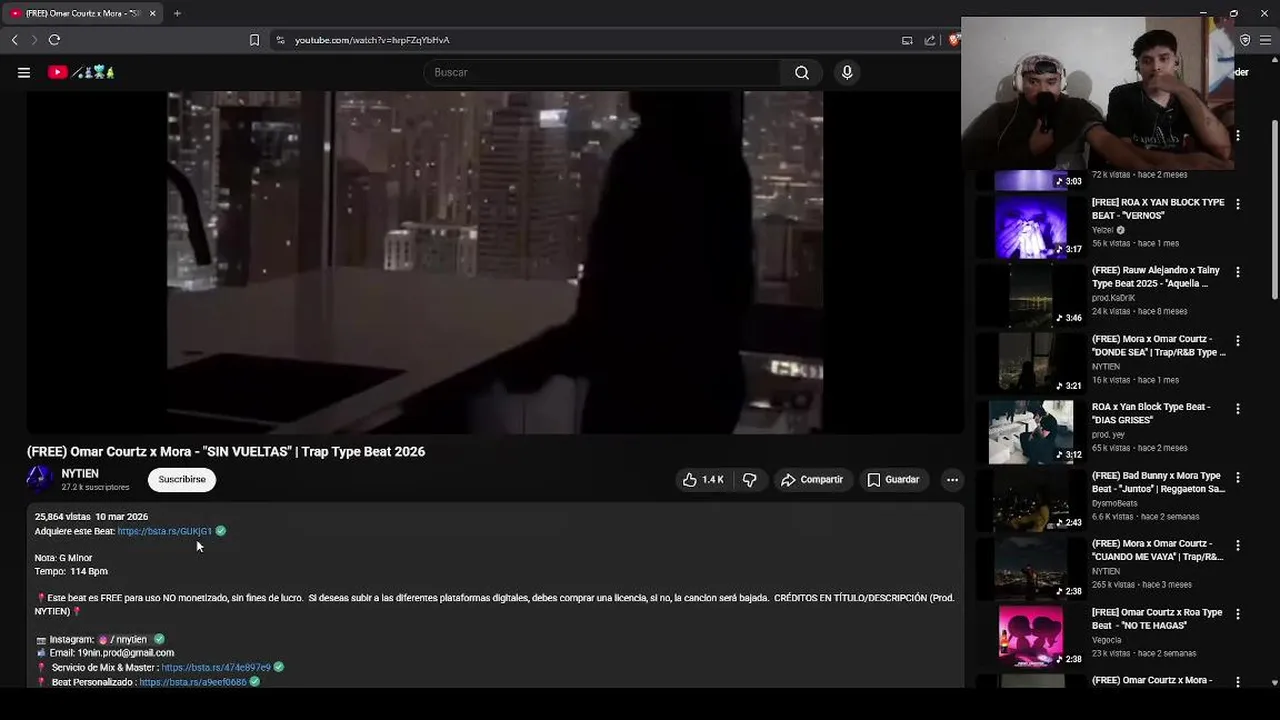The image size is (1280, 720).
Task: Open options menu for Rauw Alejandro x Tainy video
Action: click(x=1238, y=272)
